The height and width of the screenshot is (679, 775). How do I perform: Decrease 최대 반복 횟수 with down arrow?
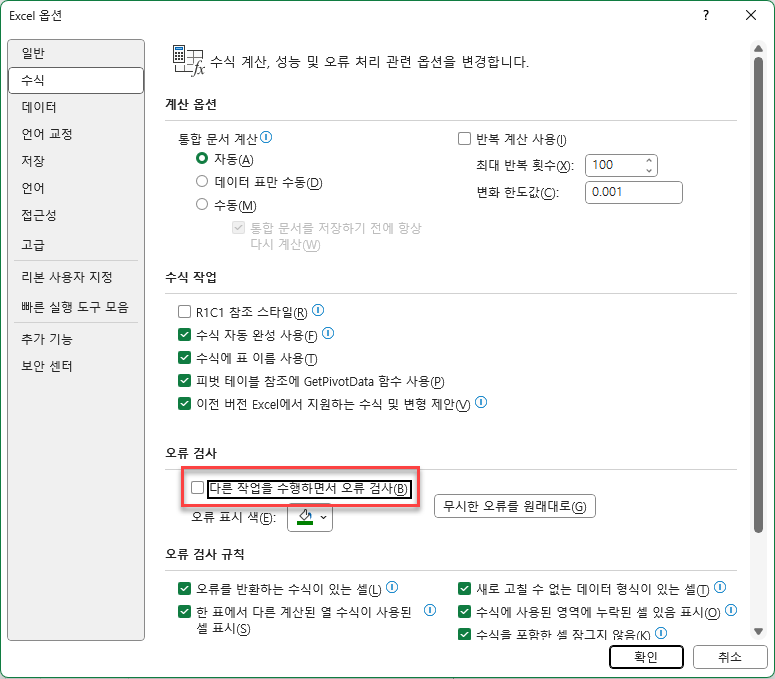coord(649,170)
